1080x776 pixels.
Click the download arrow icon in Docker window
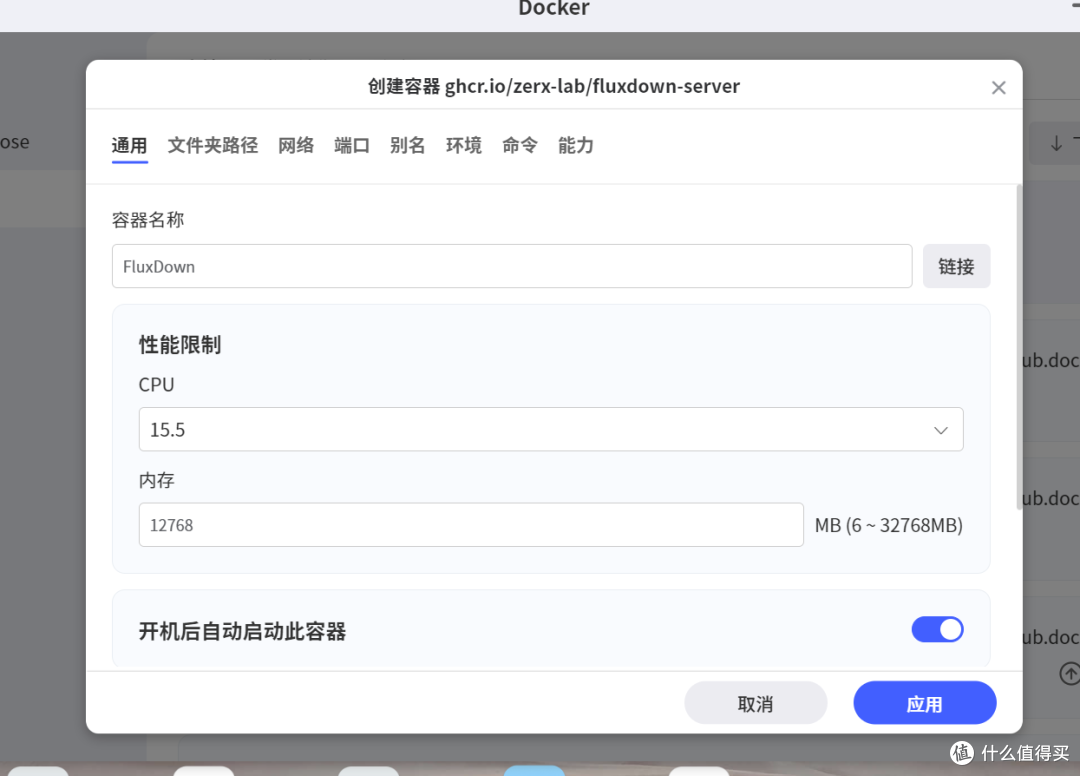click(x=1056, y=143)
